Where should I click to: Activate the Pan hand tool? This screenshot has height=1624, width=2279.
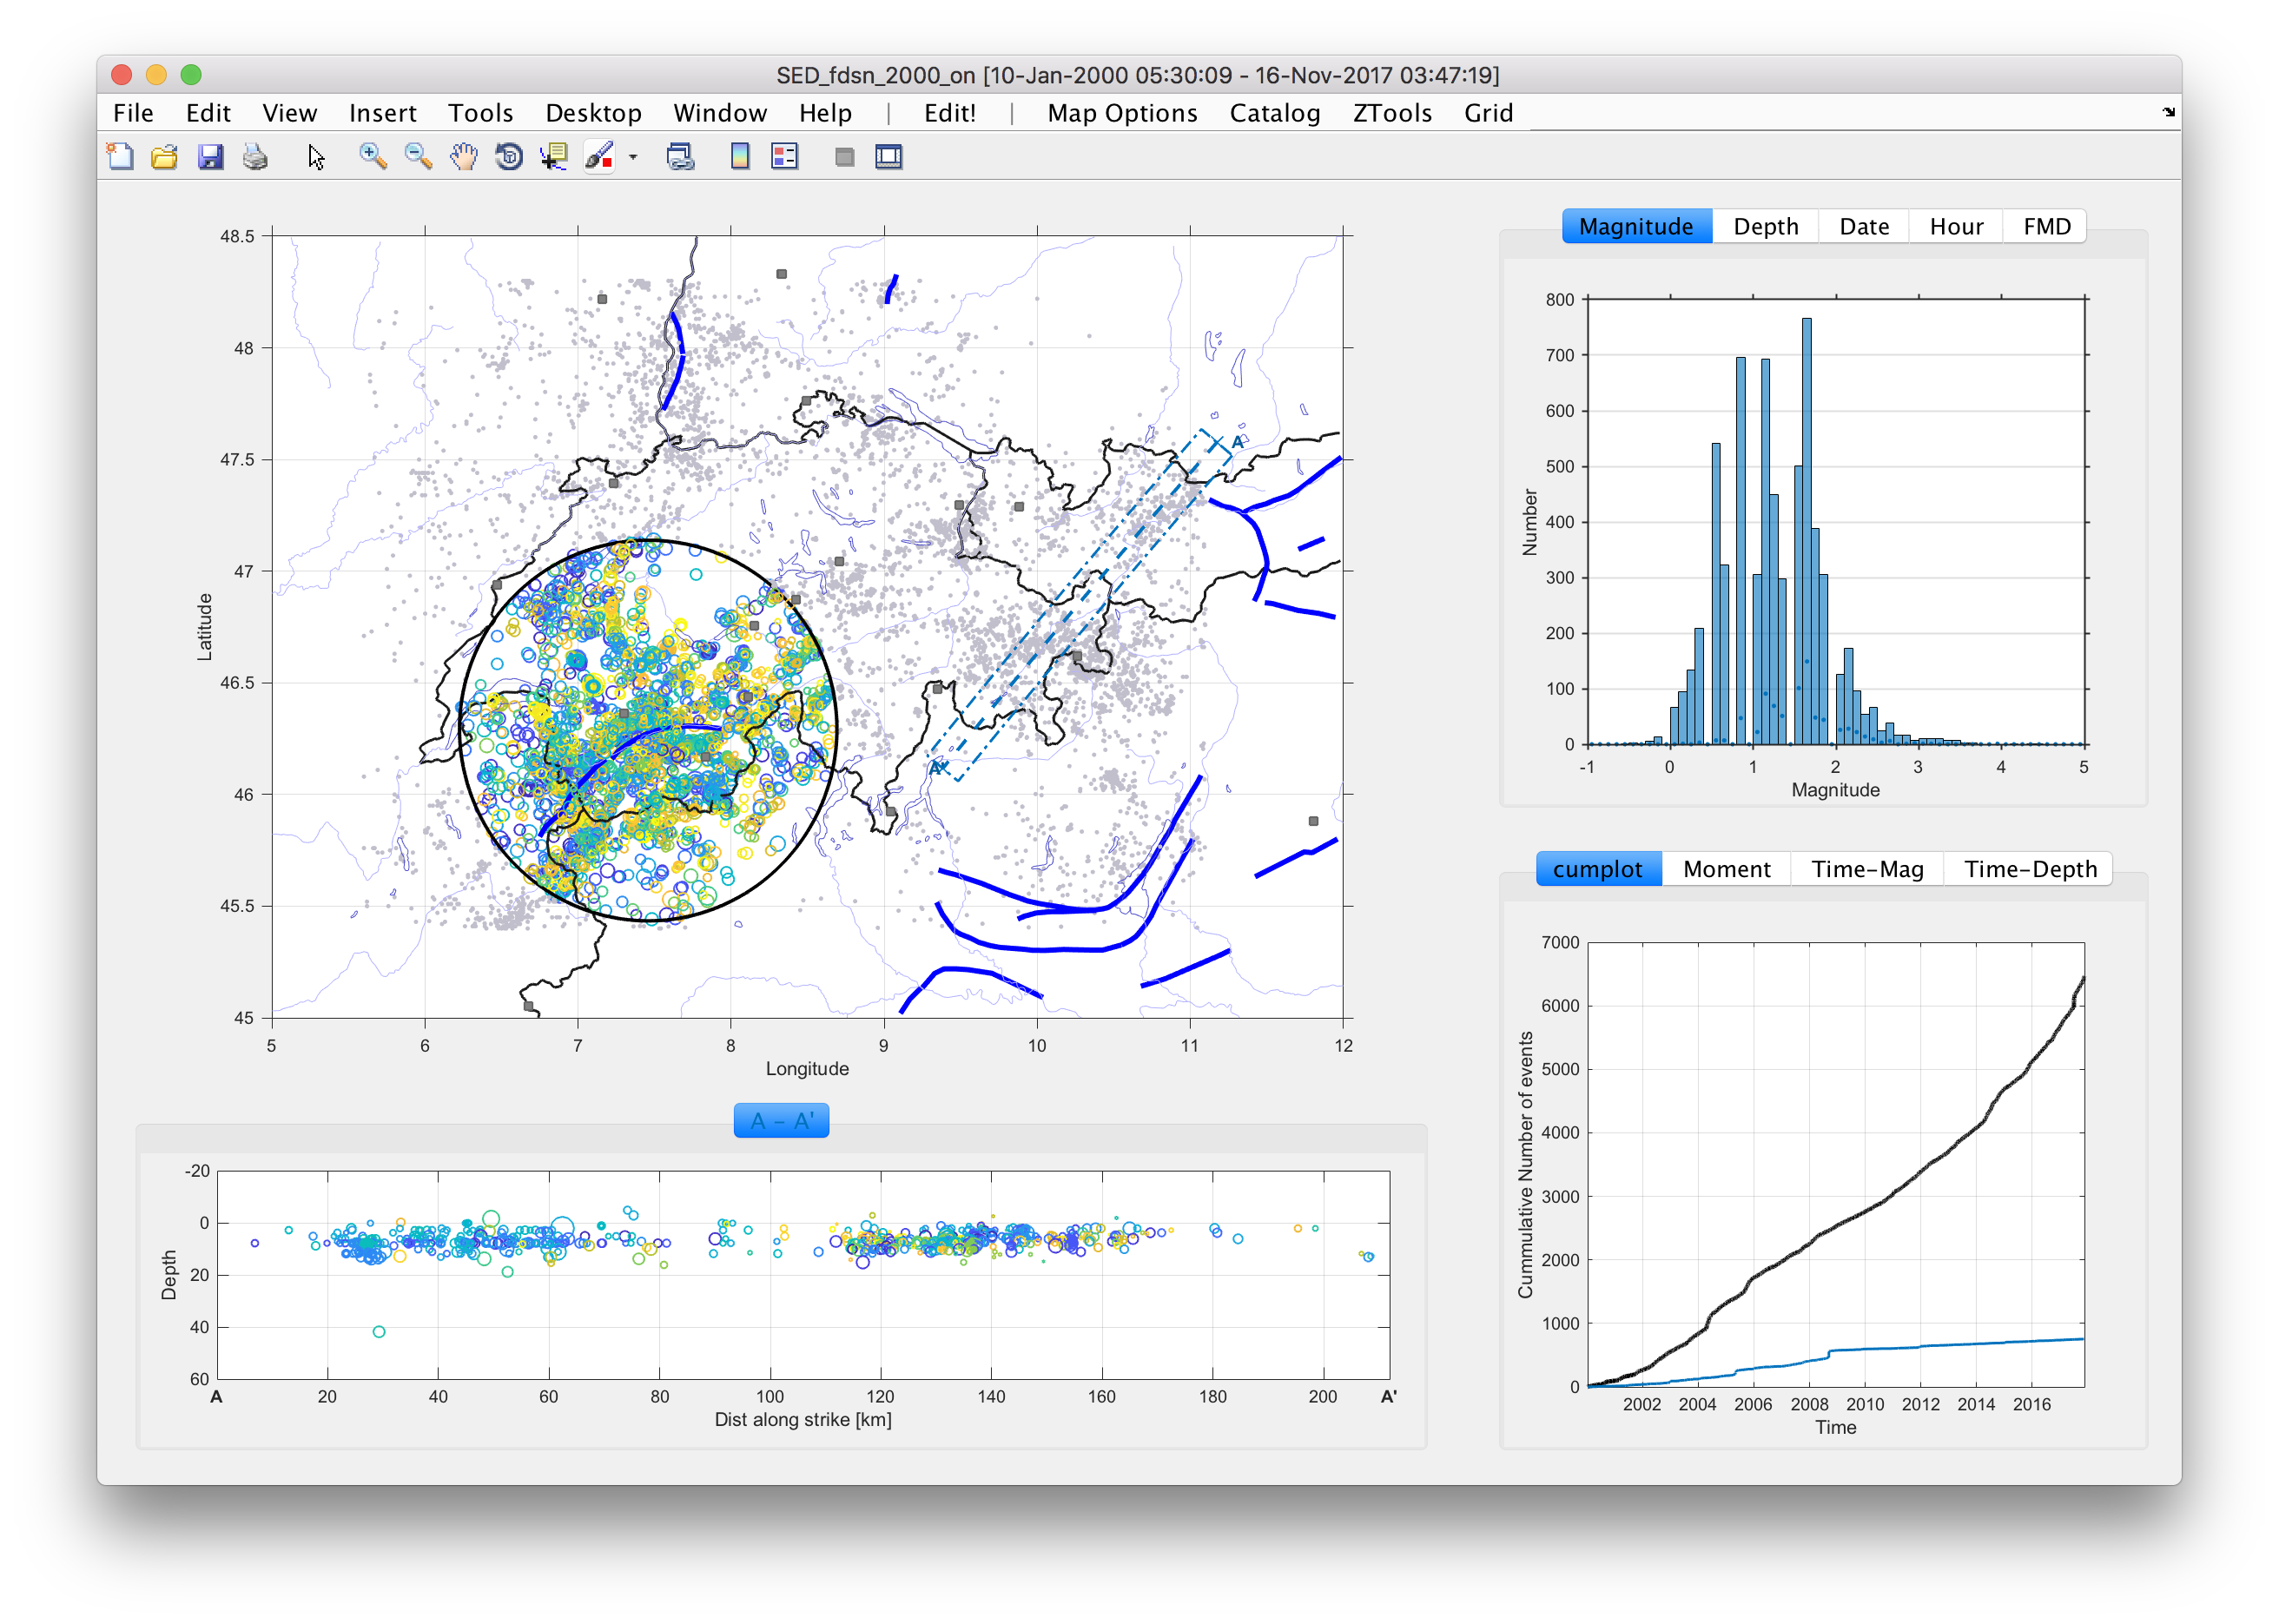tap(463, 156)
